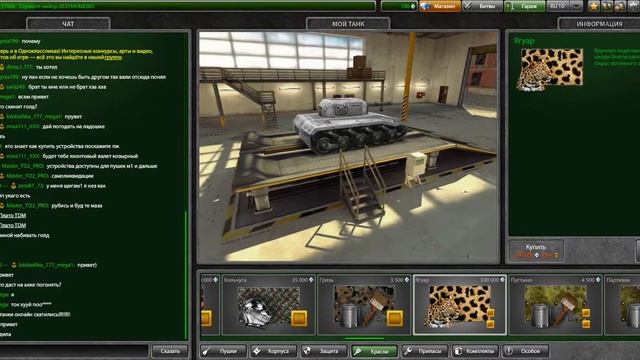Image resolution: width=640 pixels, height=360 pixels.
Task: Click the Ягуар title in information panel
Action: click(x=524, y=41)
